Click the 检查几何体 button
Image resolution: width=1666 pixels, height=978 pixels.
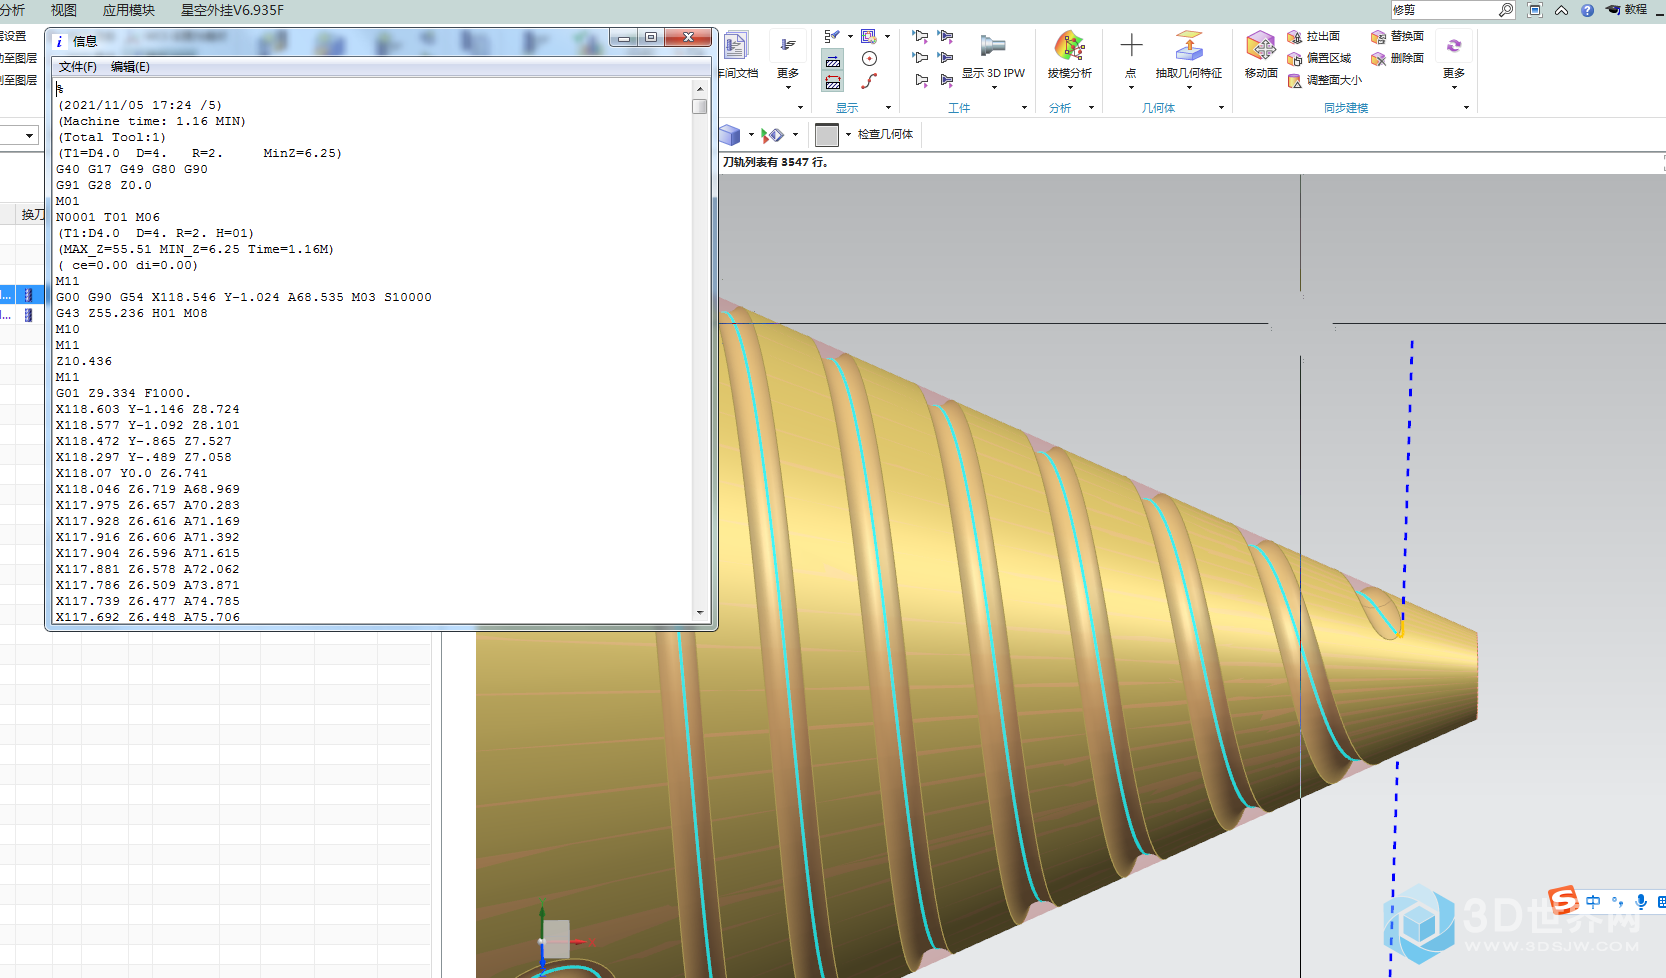coord(885,134)
